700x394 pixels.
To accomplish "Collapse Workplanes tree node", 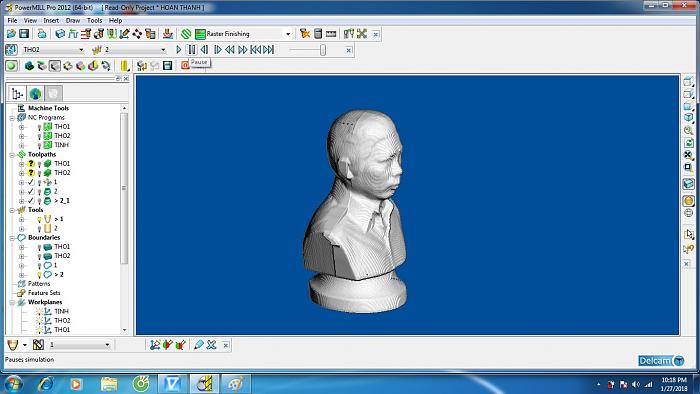I will 12,303.
